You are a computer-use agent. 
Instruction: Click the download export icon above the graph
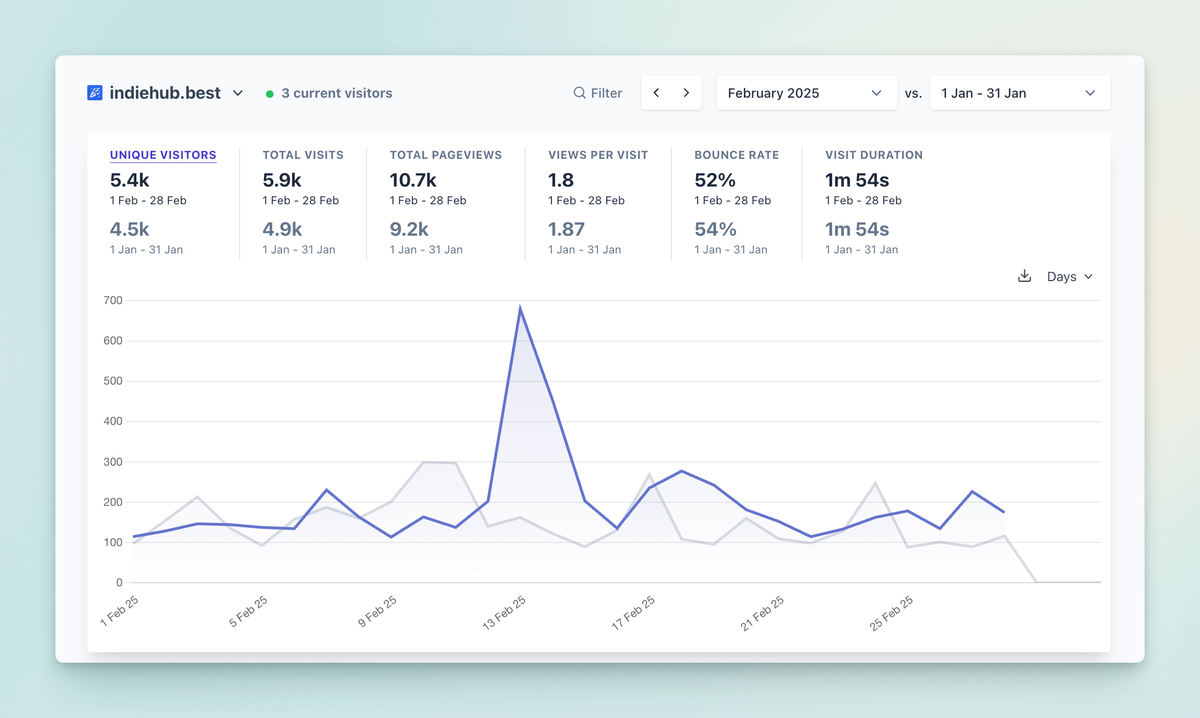pyautogui.click(x=1024, y=276)
